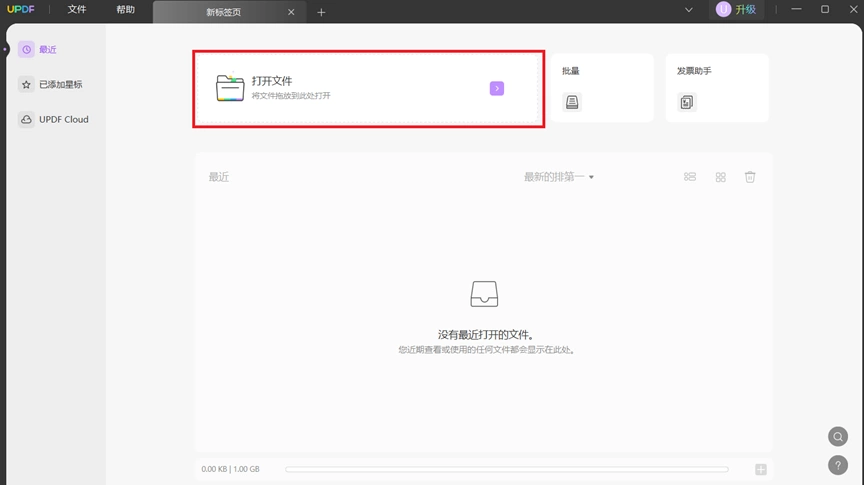Screen dimensions: 864x485
Task: Select the 新标签页 tab
Action: point(224,12)
